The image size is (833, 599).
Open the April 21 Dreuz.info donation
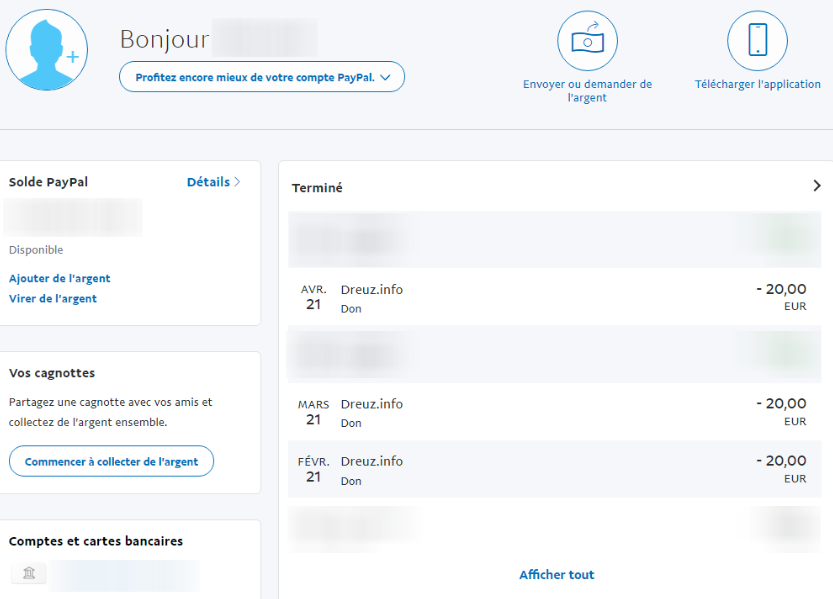[553, 297]
